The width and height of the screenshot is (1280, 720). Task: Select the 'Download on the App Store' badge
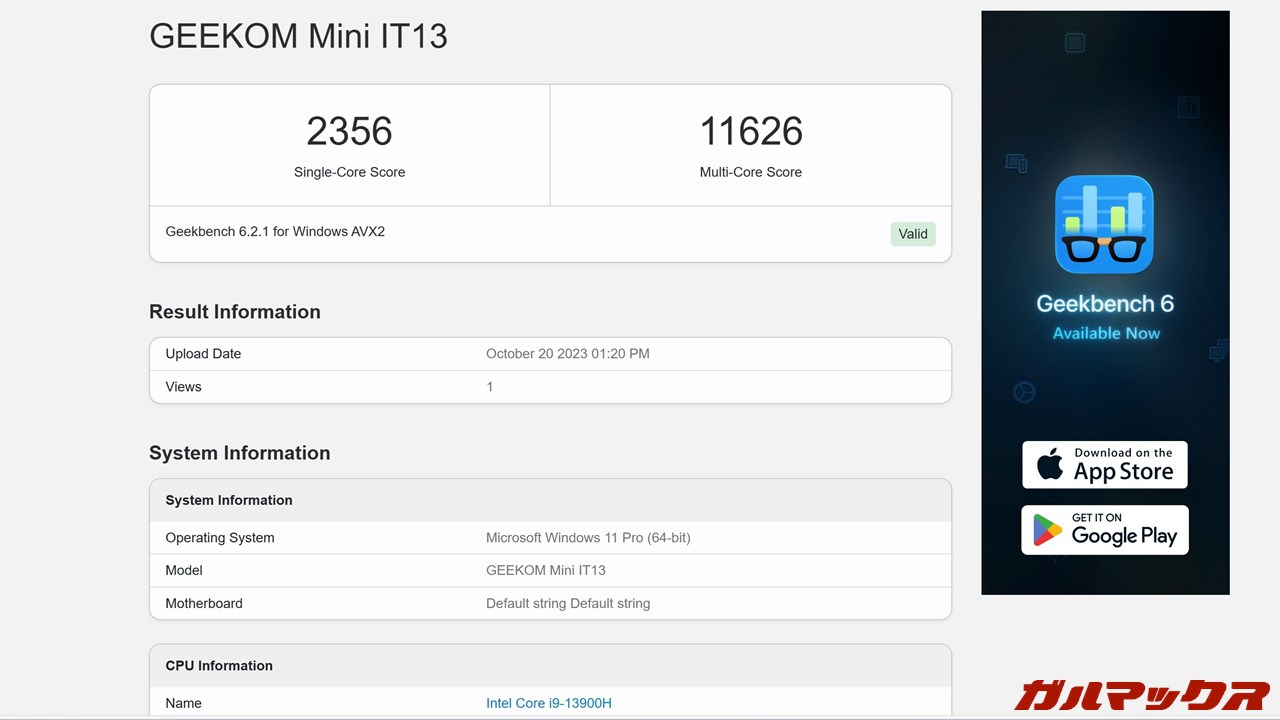[x=1104, y=464]
